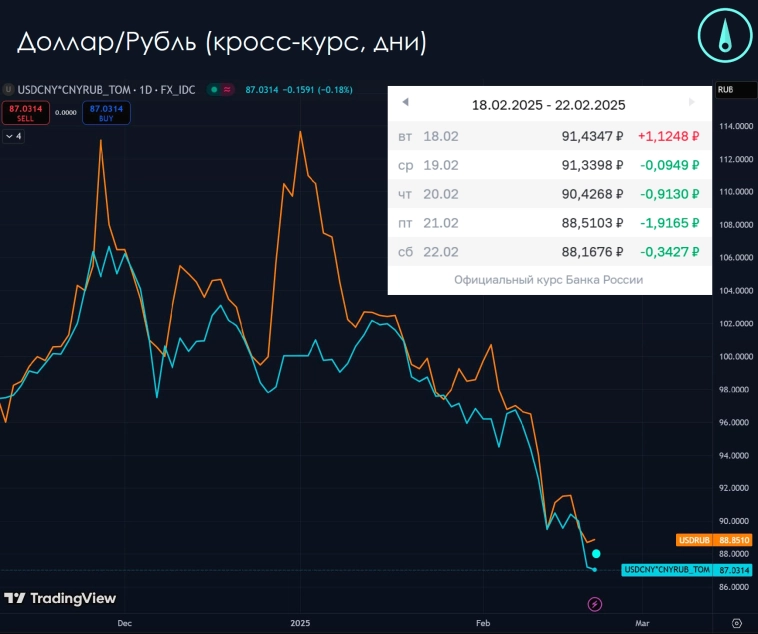Expand the collapsed indicators legend showing 4
This screenshot has height=634, width=758.
coord(14,136)
